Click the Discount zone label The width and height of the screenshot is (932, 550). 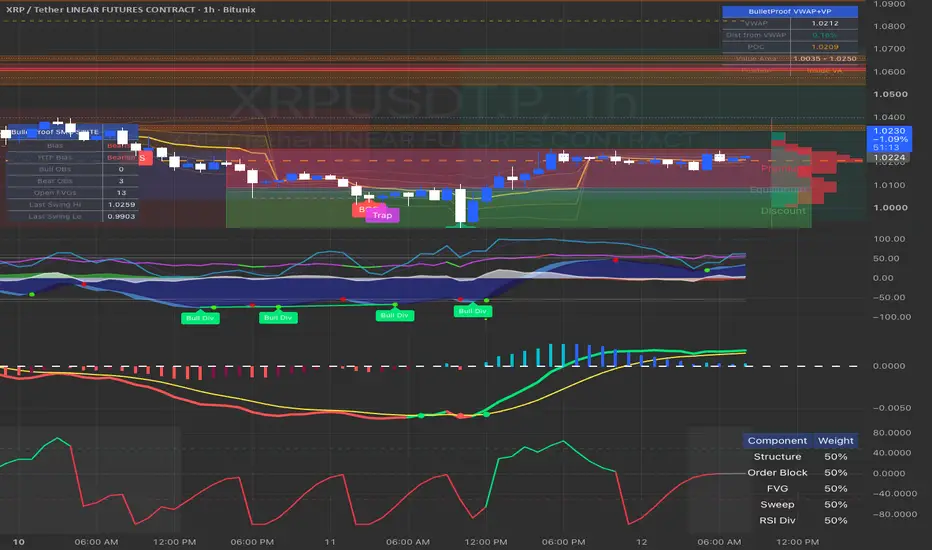(x=783, y=210)
